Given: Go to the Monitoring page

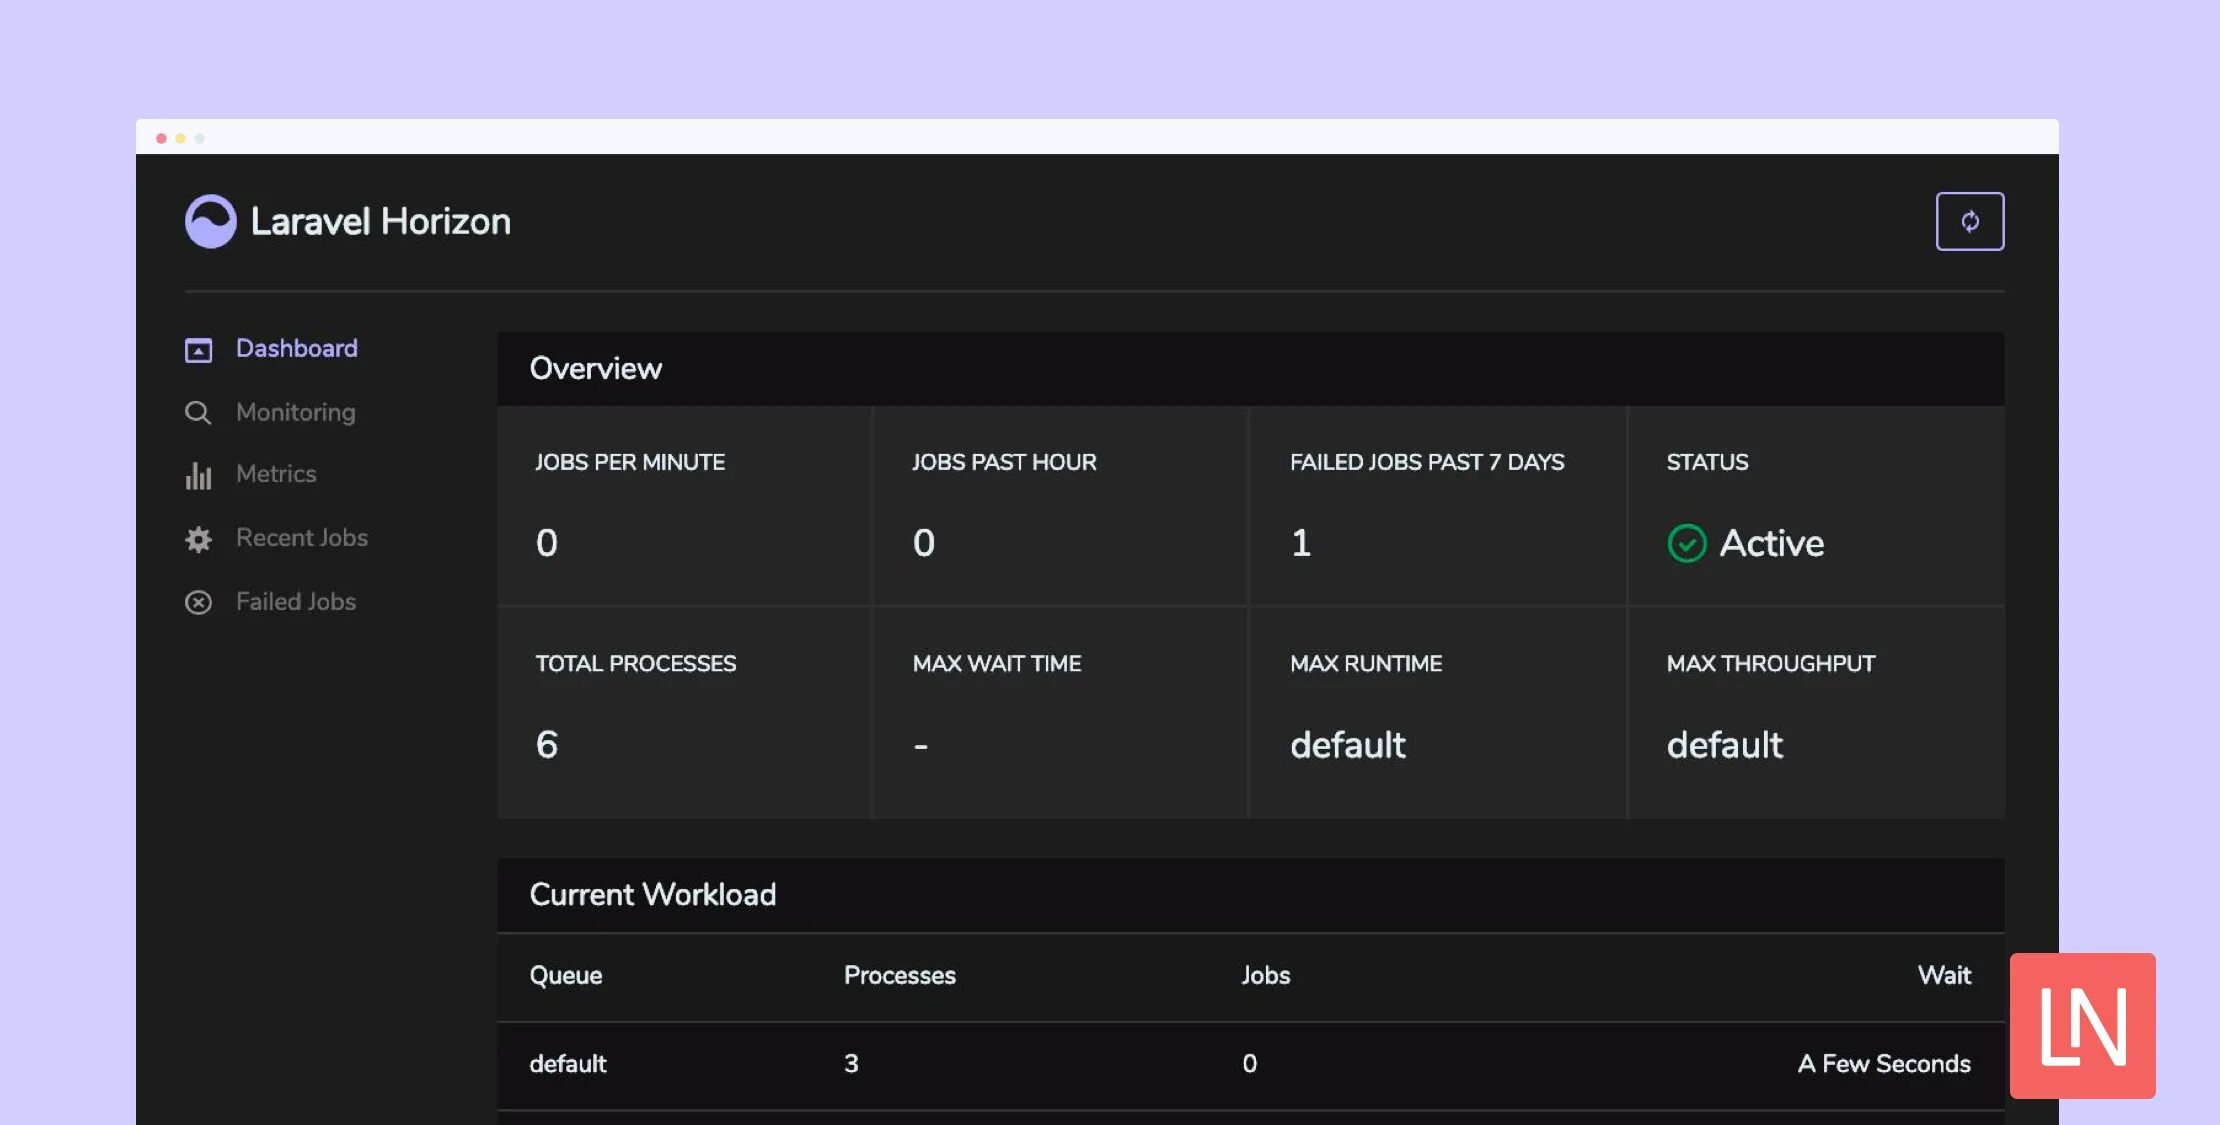Looking at the screenshot, I should [x=295, y=412].
